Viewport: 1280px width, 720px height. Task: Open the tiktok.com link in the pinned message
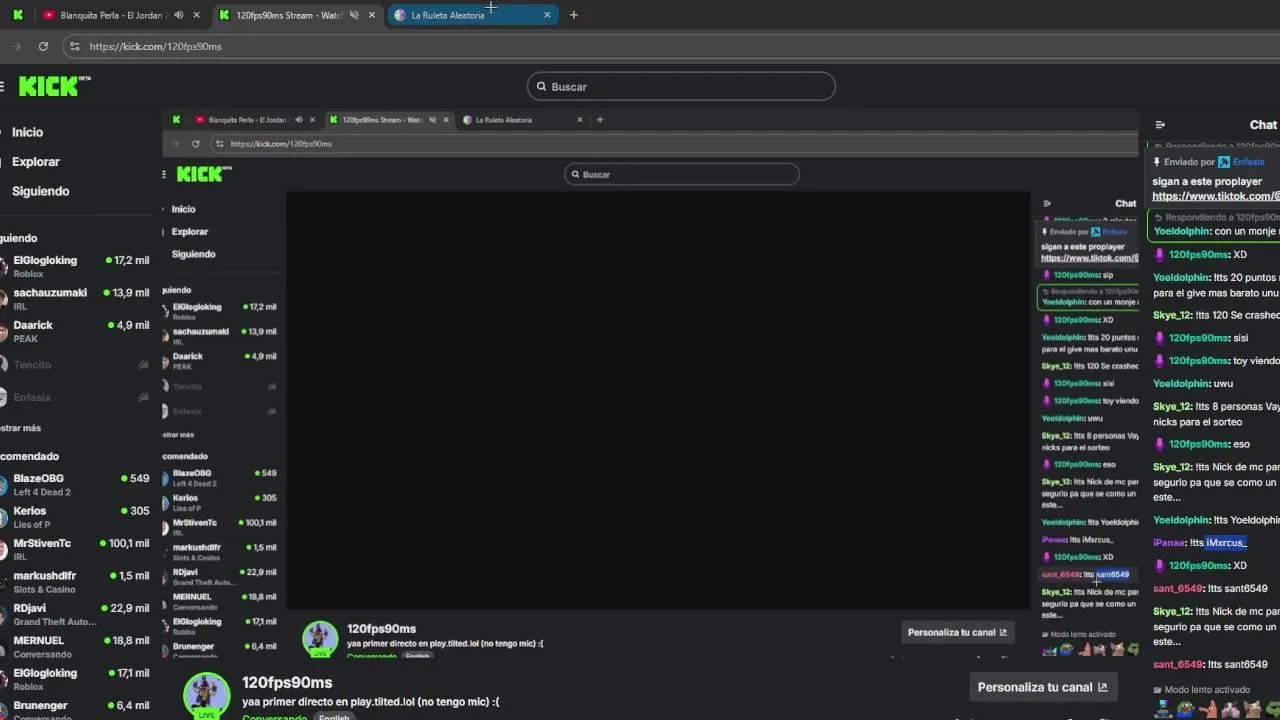coord(1216,196)
